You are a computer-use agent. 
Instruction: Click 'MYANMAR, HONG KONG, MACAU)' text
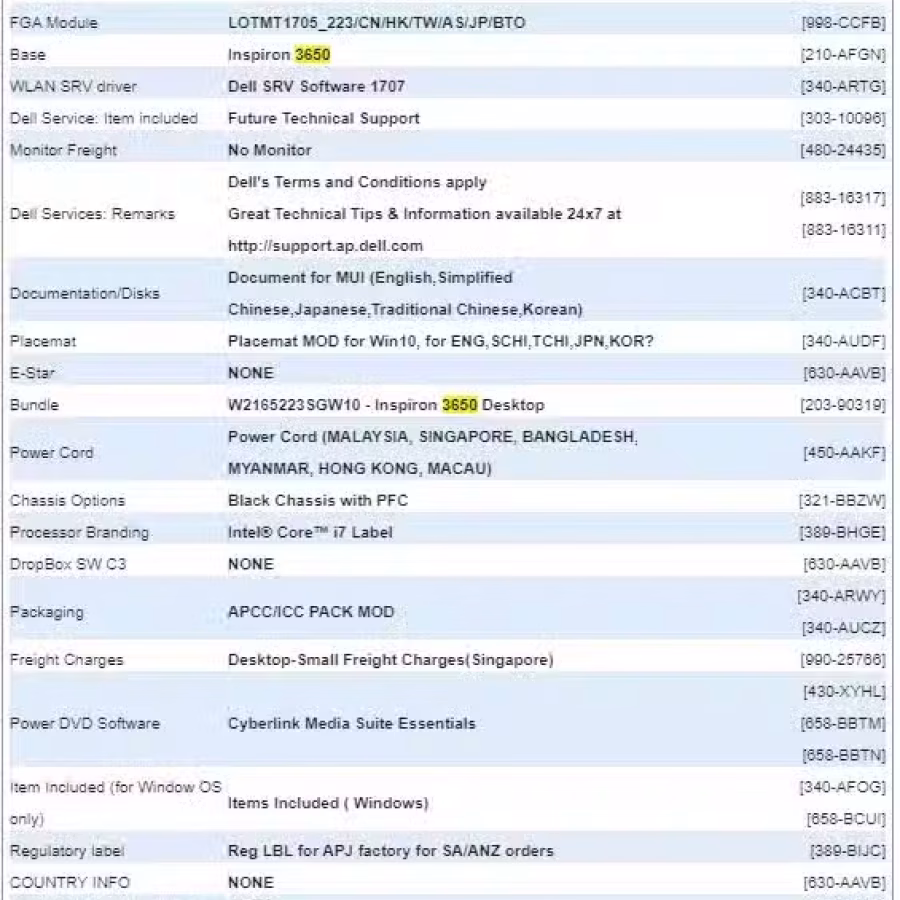pos(360,469)
